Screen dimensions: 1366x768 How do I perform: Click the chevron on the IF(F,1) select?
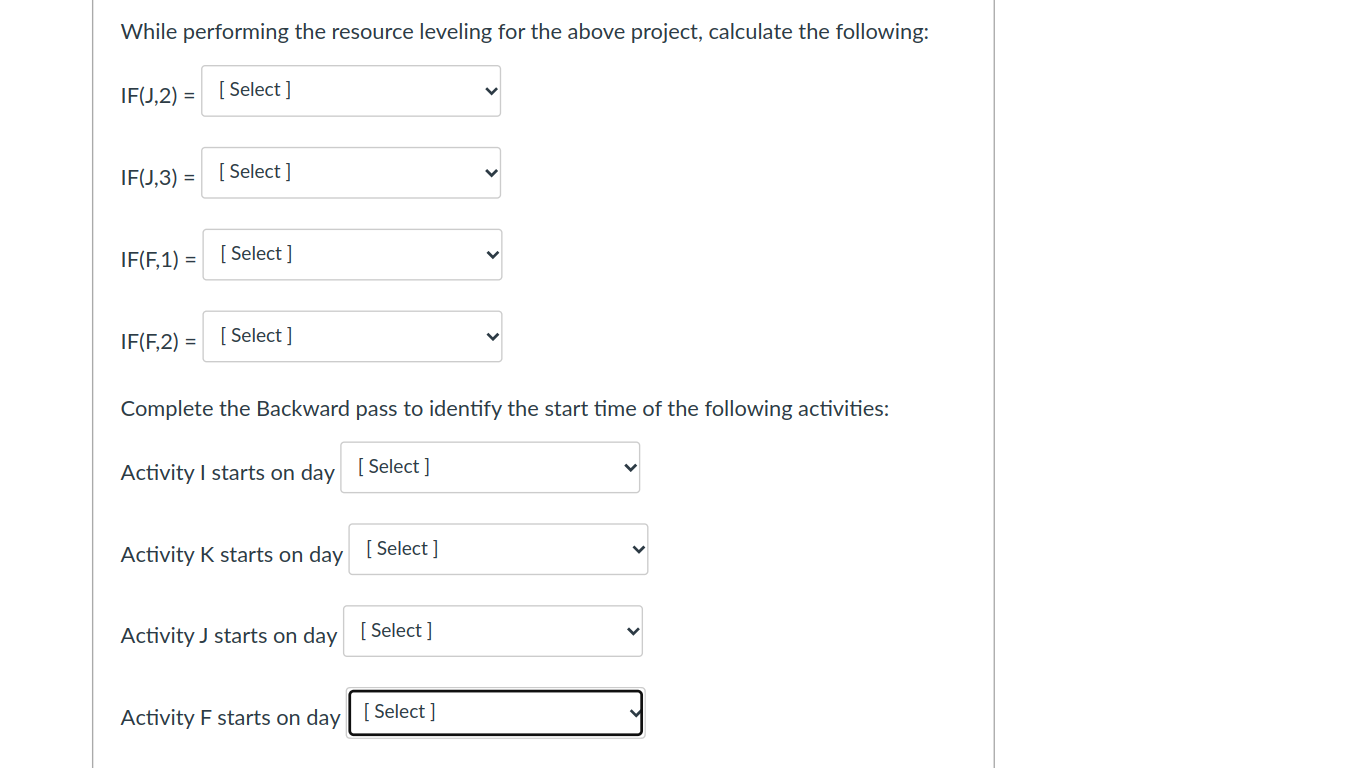coord(489,254)
